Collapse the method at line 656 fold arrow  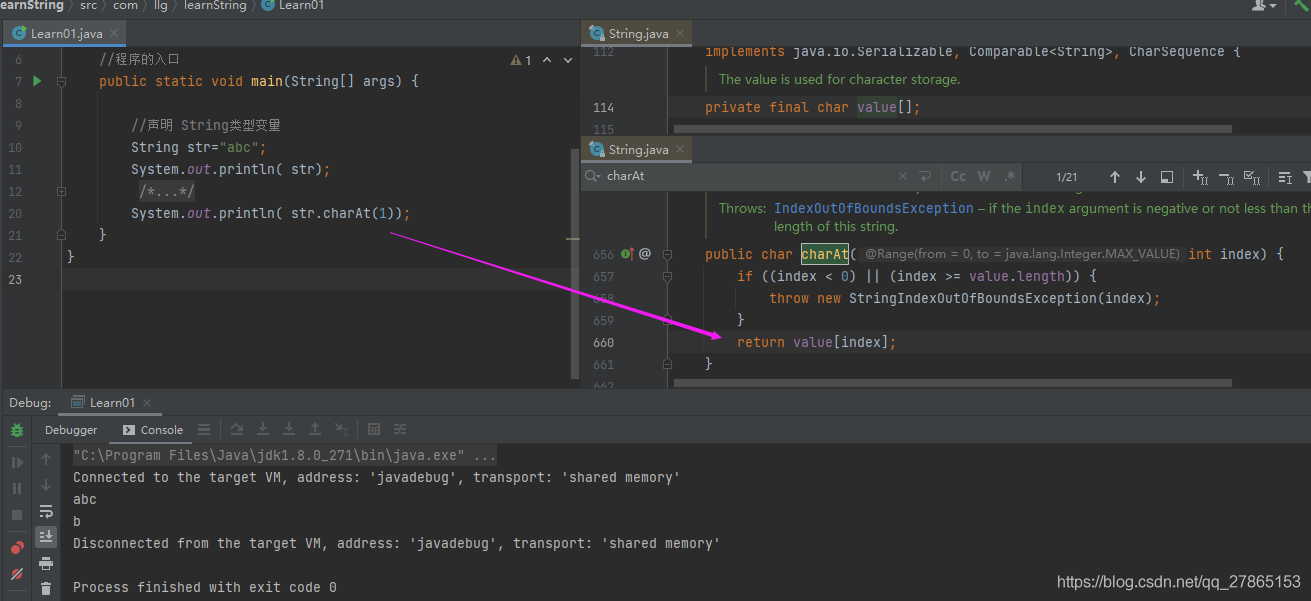tap(667, 253)
